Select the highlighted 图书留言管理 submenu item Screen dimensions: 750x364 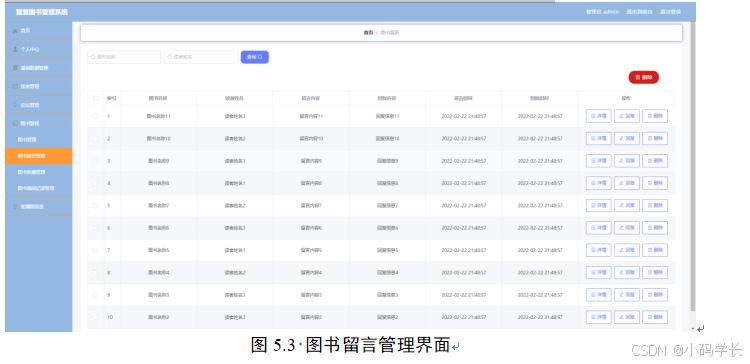(x=39, y=156)
